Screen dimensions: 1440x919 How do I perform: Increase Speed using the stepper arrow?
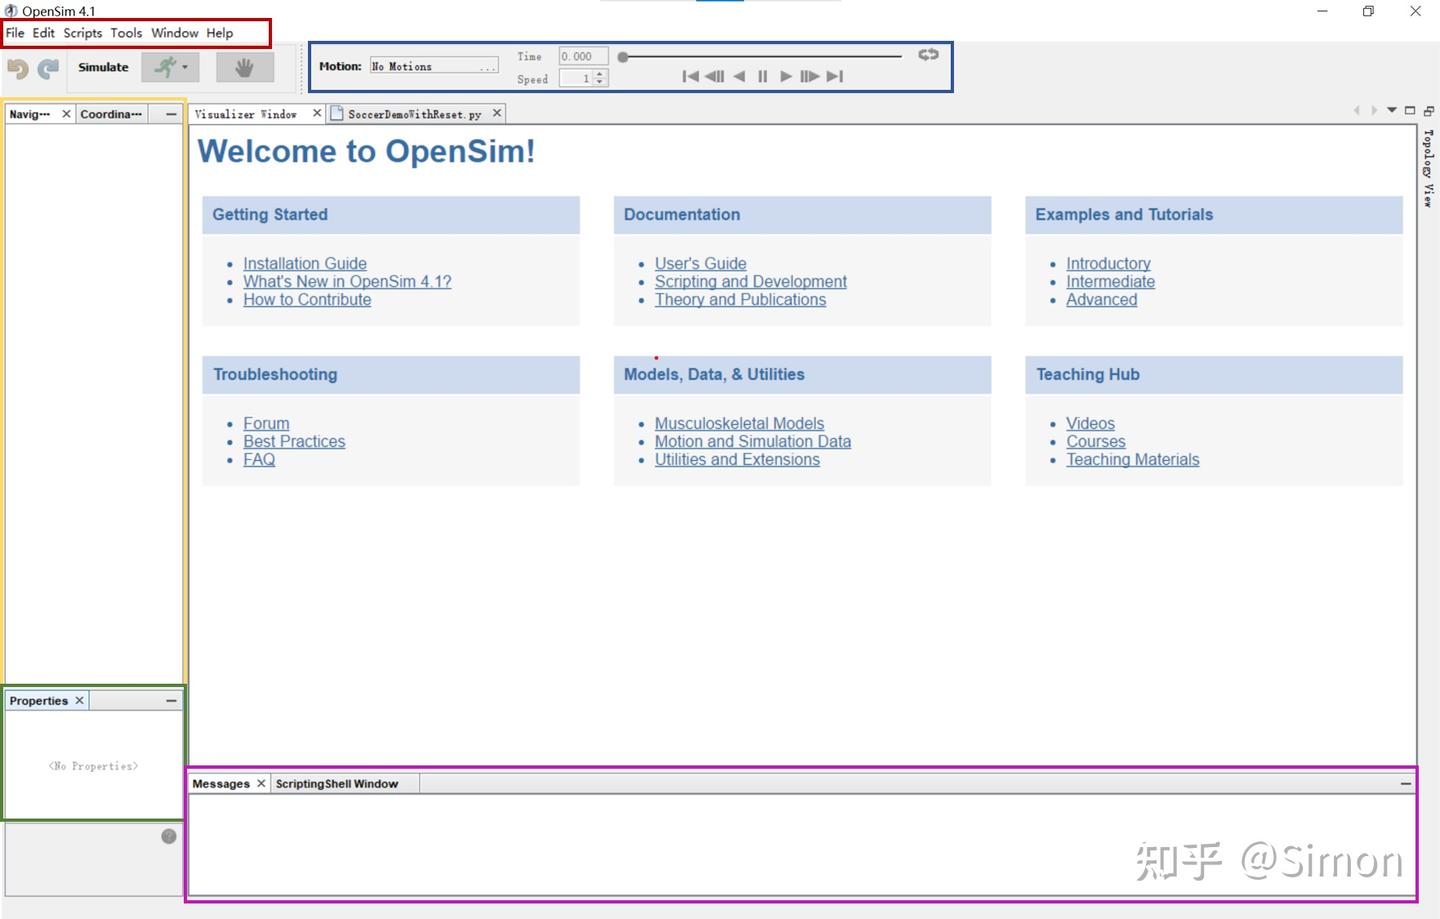pyautogui.click(x=600, y=74)
